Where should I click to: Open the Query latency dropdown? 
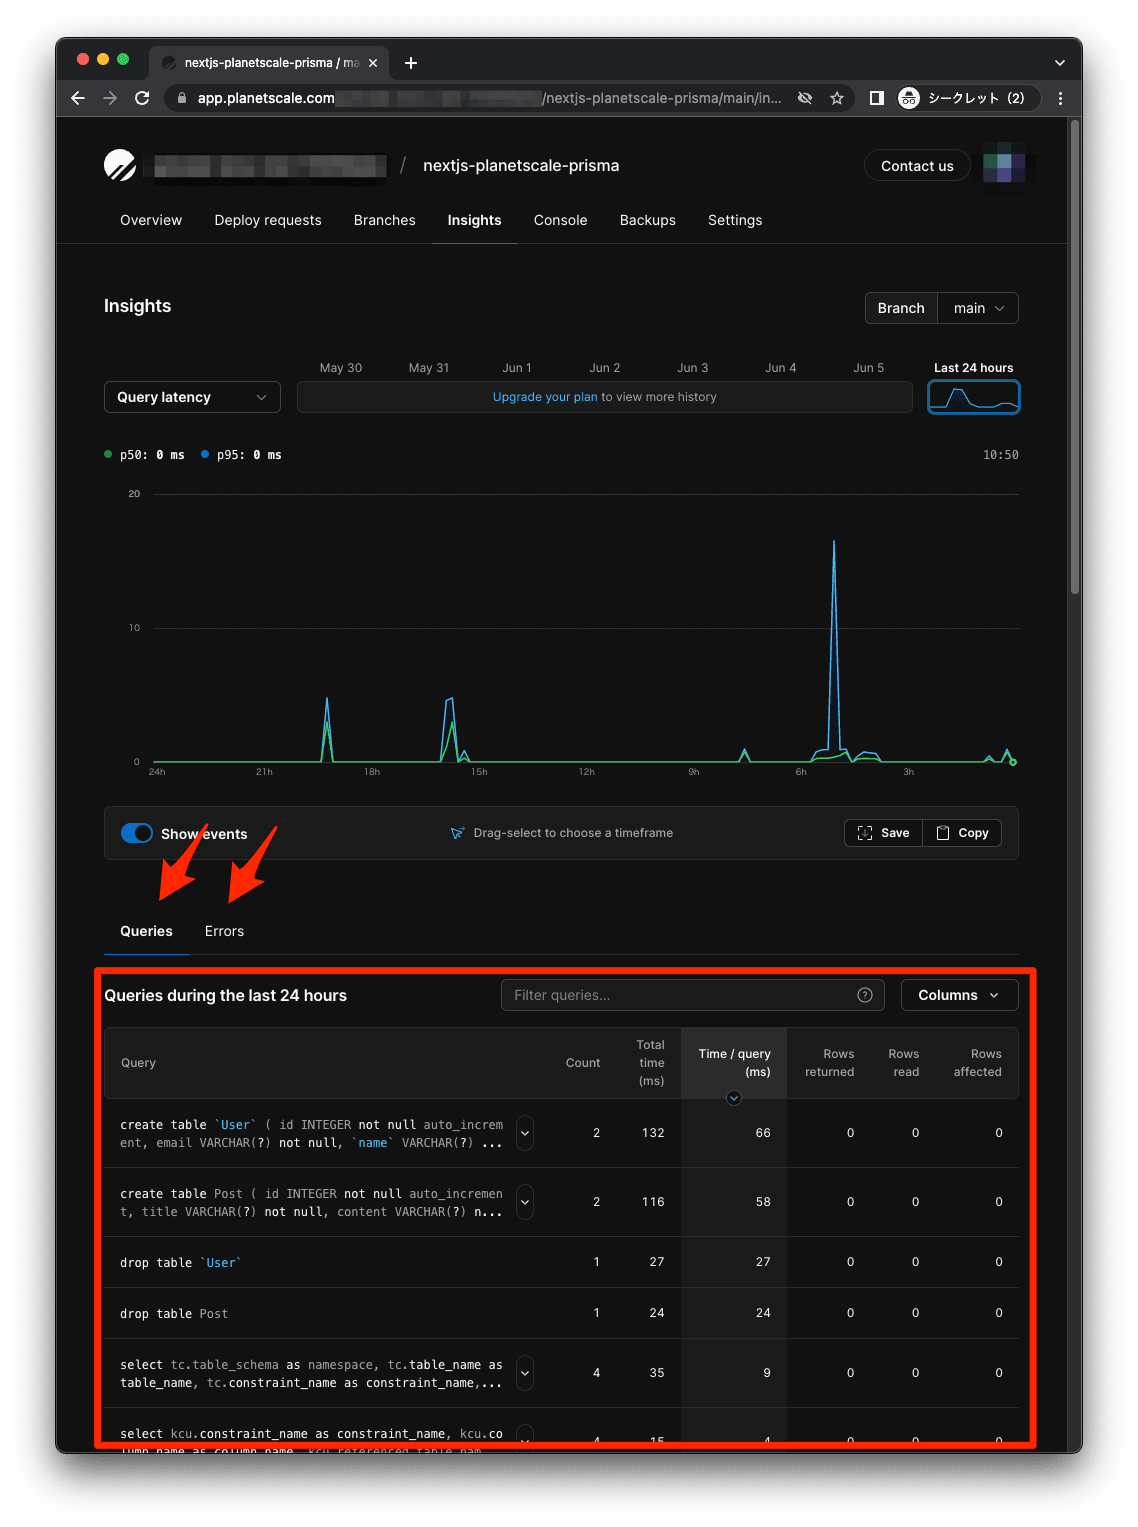point(192,397)
